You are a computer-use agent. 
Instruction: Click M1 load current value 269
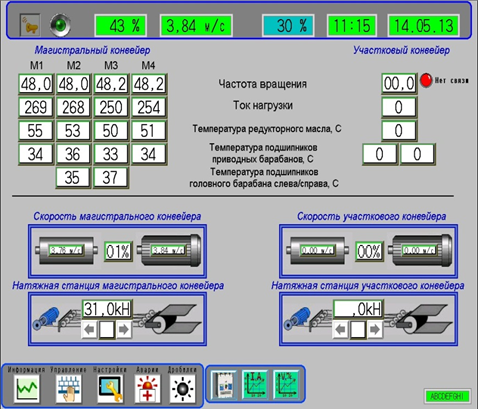coord(36,107)
